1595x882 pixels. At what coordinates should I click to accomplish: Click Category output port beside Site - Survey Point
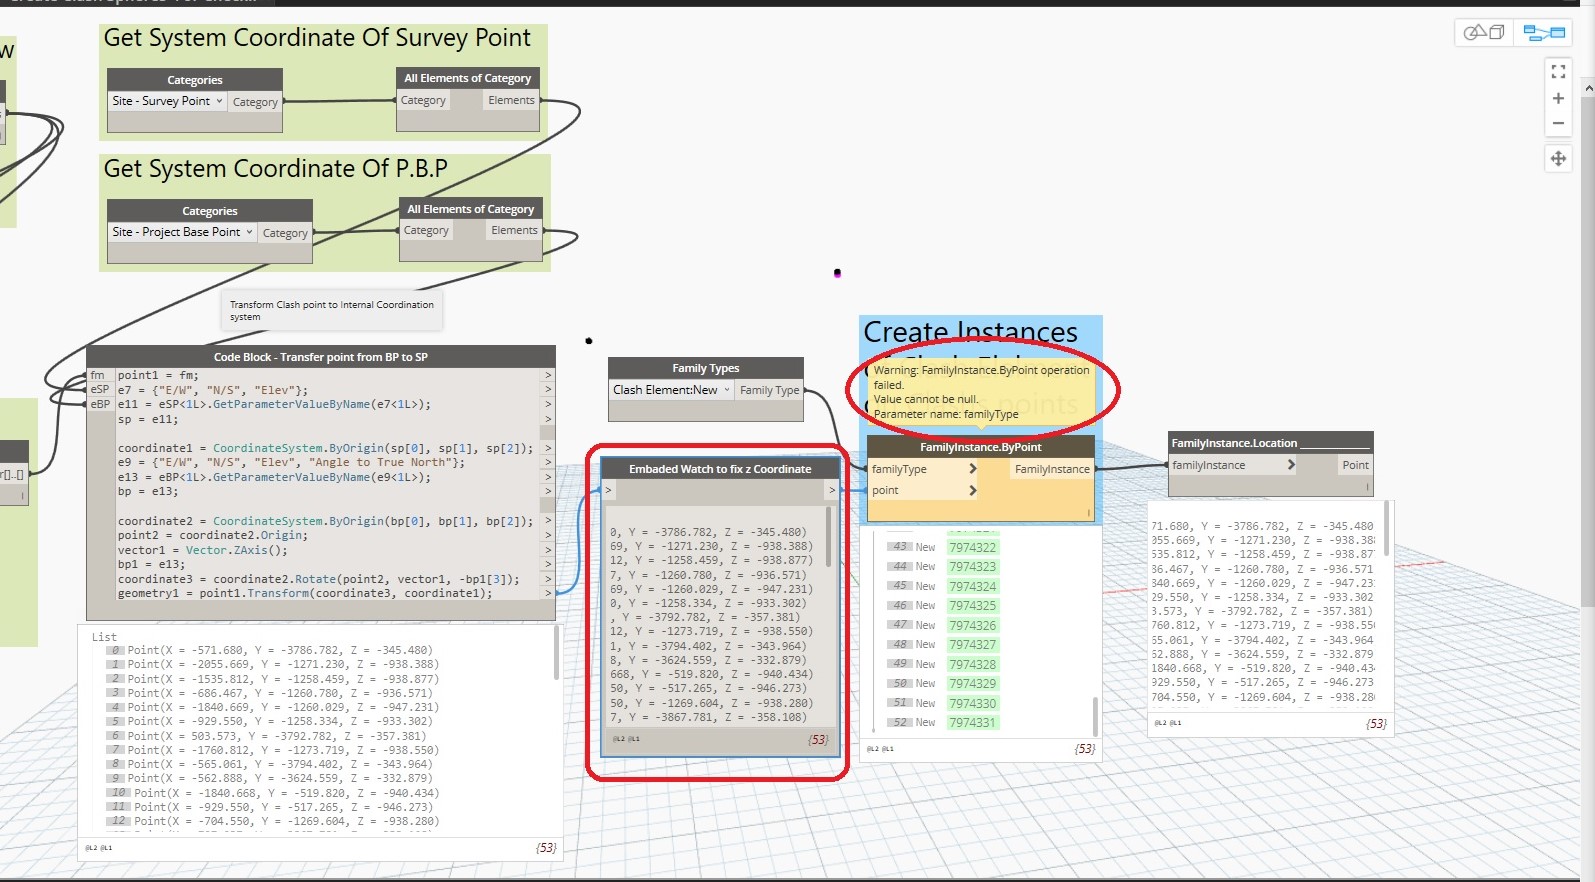pyautogui.click(x=255, y=102)
